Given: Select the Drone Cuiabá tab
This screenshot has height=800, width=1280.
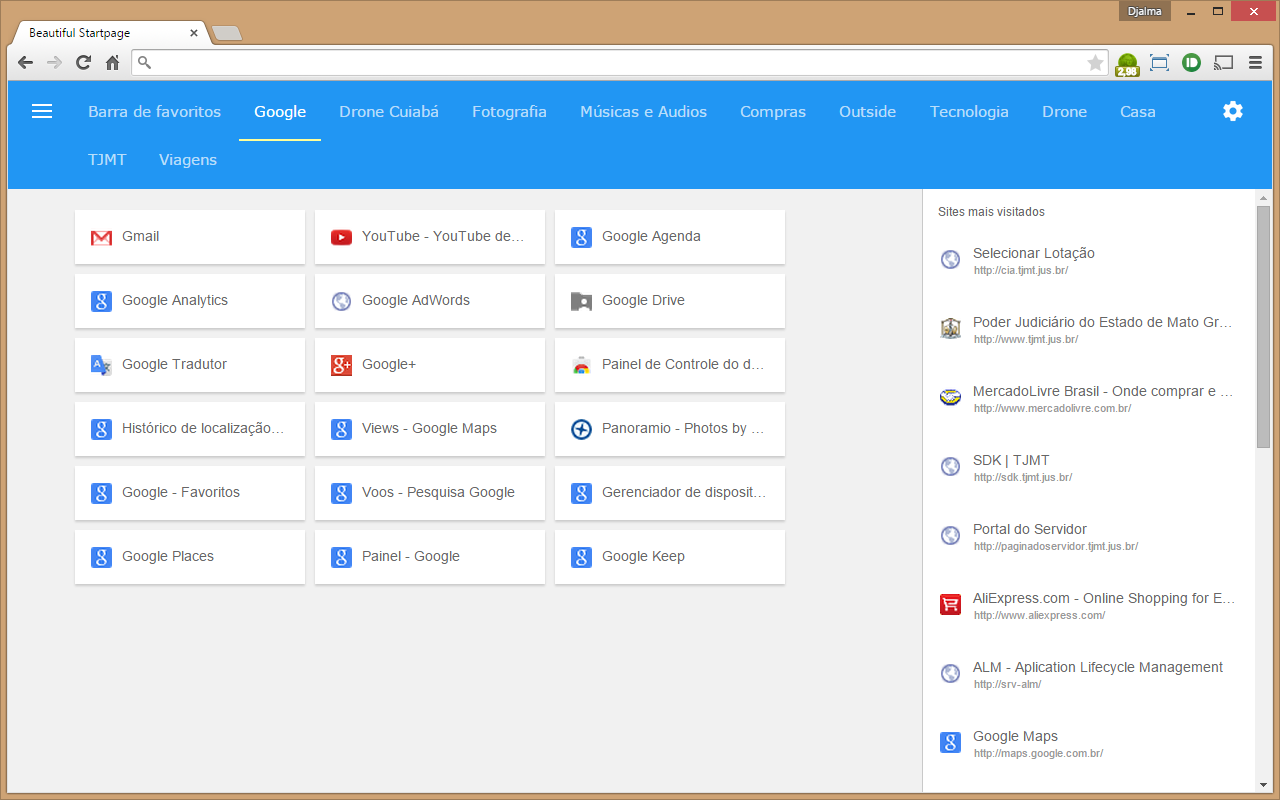Looking at the screenshot, I should click(x=389, y=112).
